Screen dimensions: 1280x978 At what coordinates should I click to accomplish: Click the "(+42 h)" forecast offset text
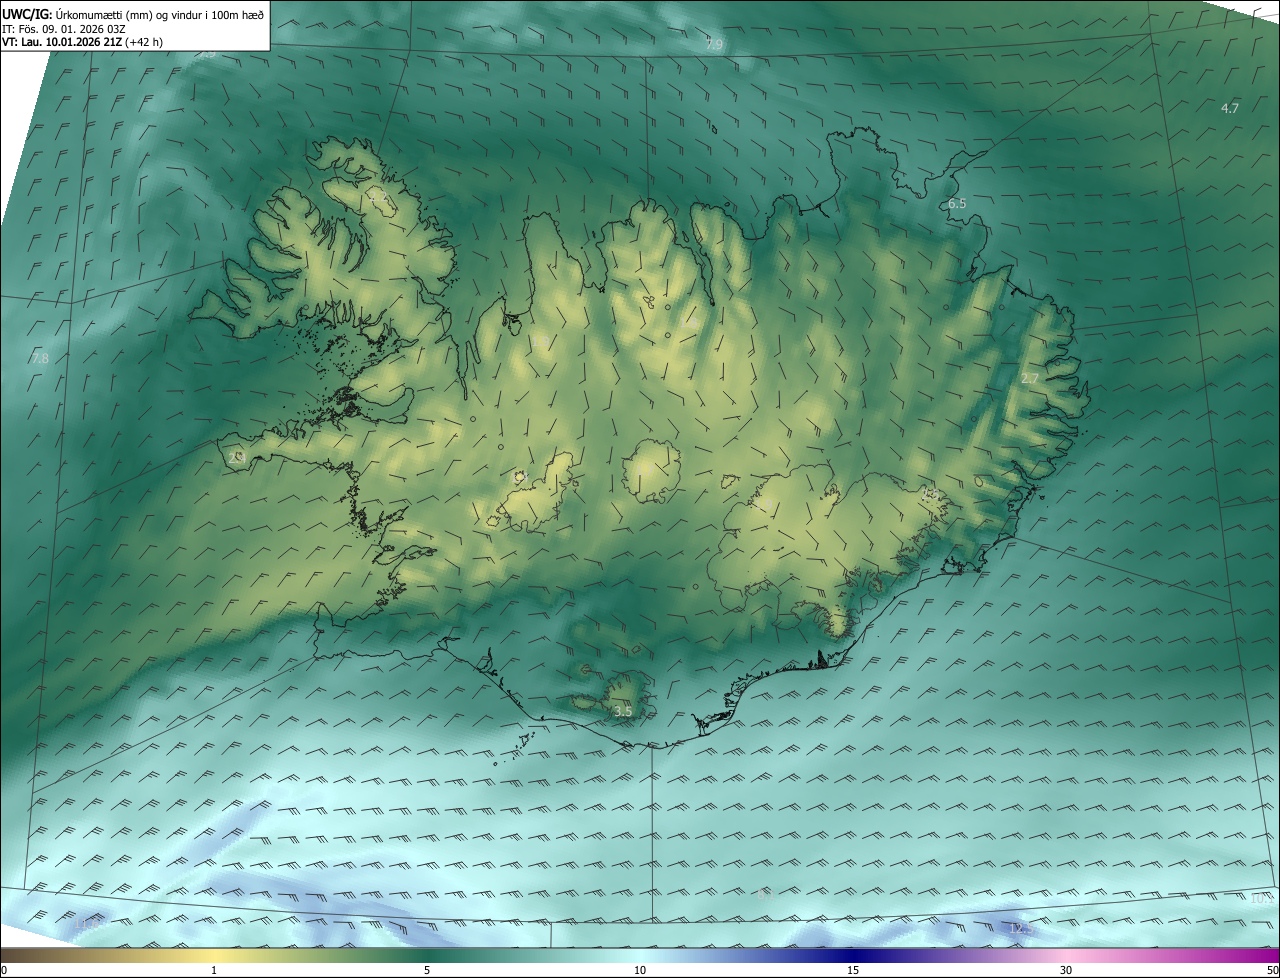coord(145,42)
